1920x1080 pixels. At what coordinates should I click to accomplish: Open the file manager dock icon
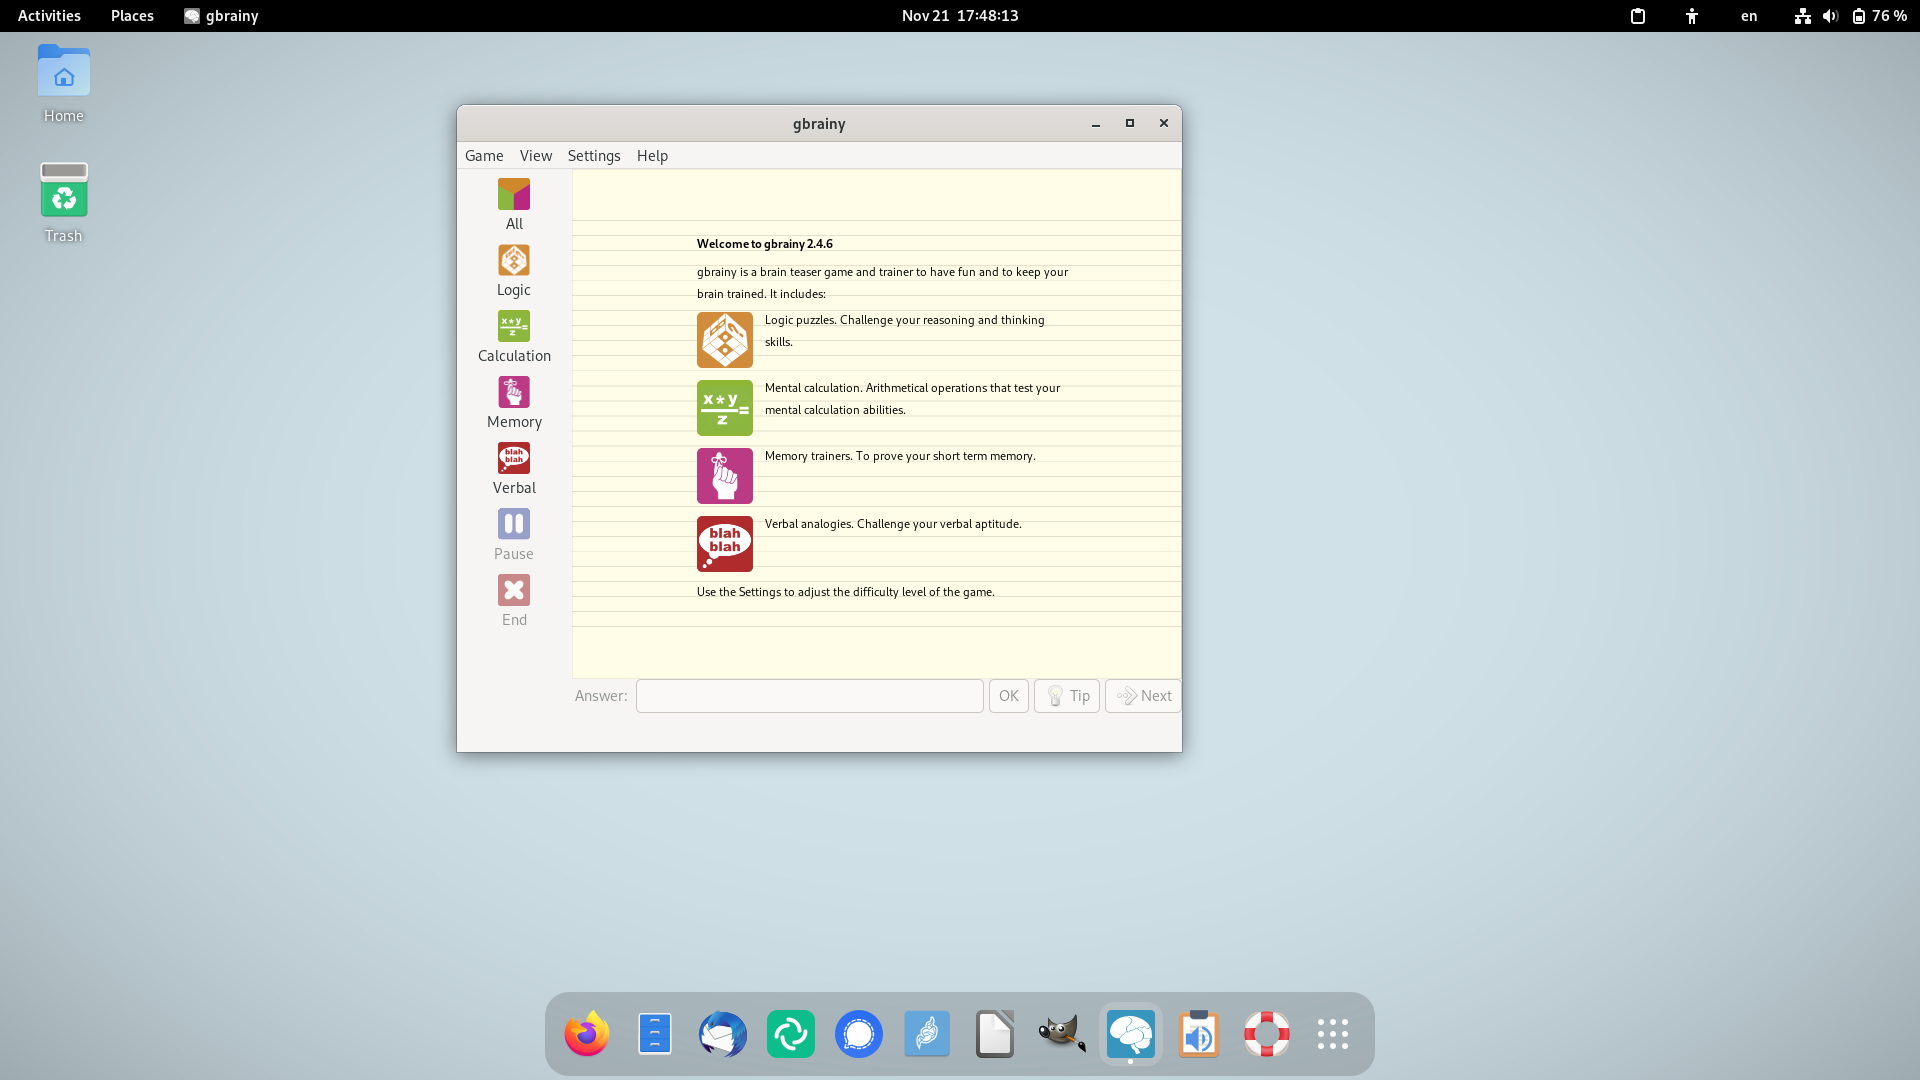pos(655,1034)
